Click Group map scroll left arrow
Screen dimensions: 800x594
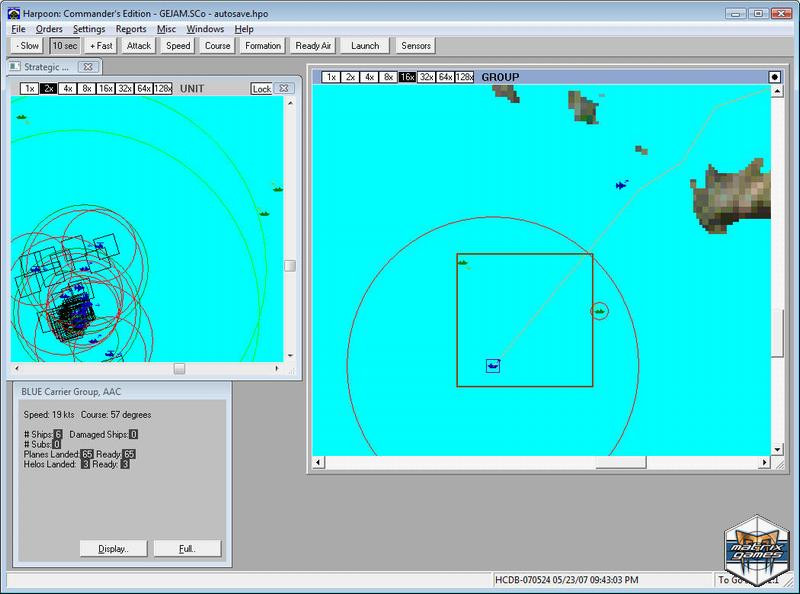[318, 462]
